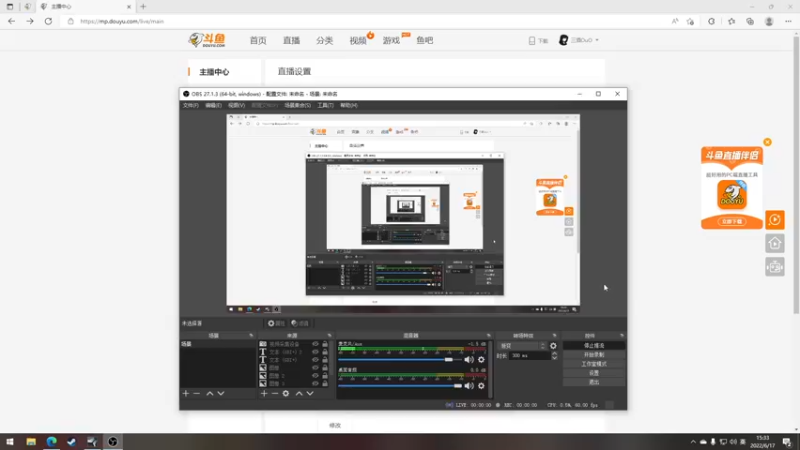Open 麦克风/Aux audio settings gear
This screenshot has height=450, width=800.
[481, 360]
